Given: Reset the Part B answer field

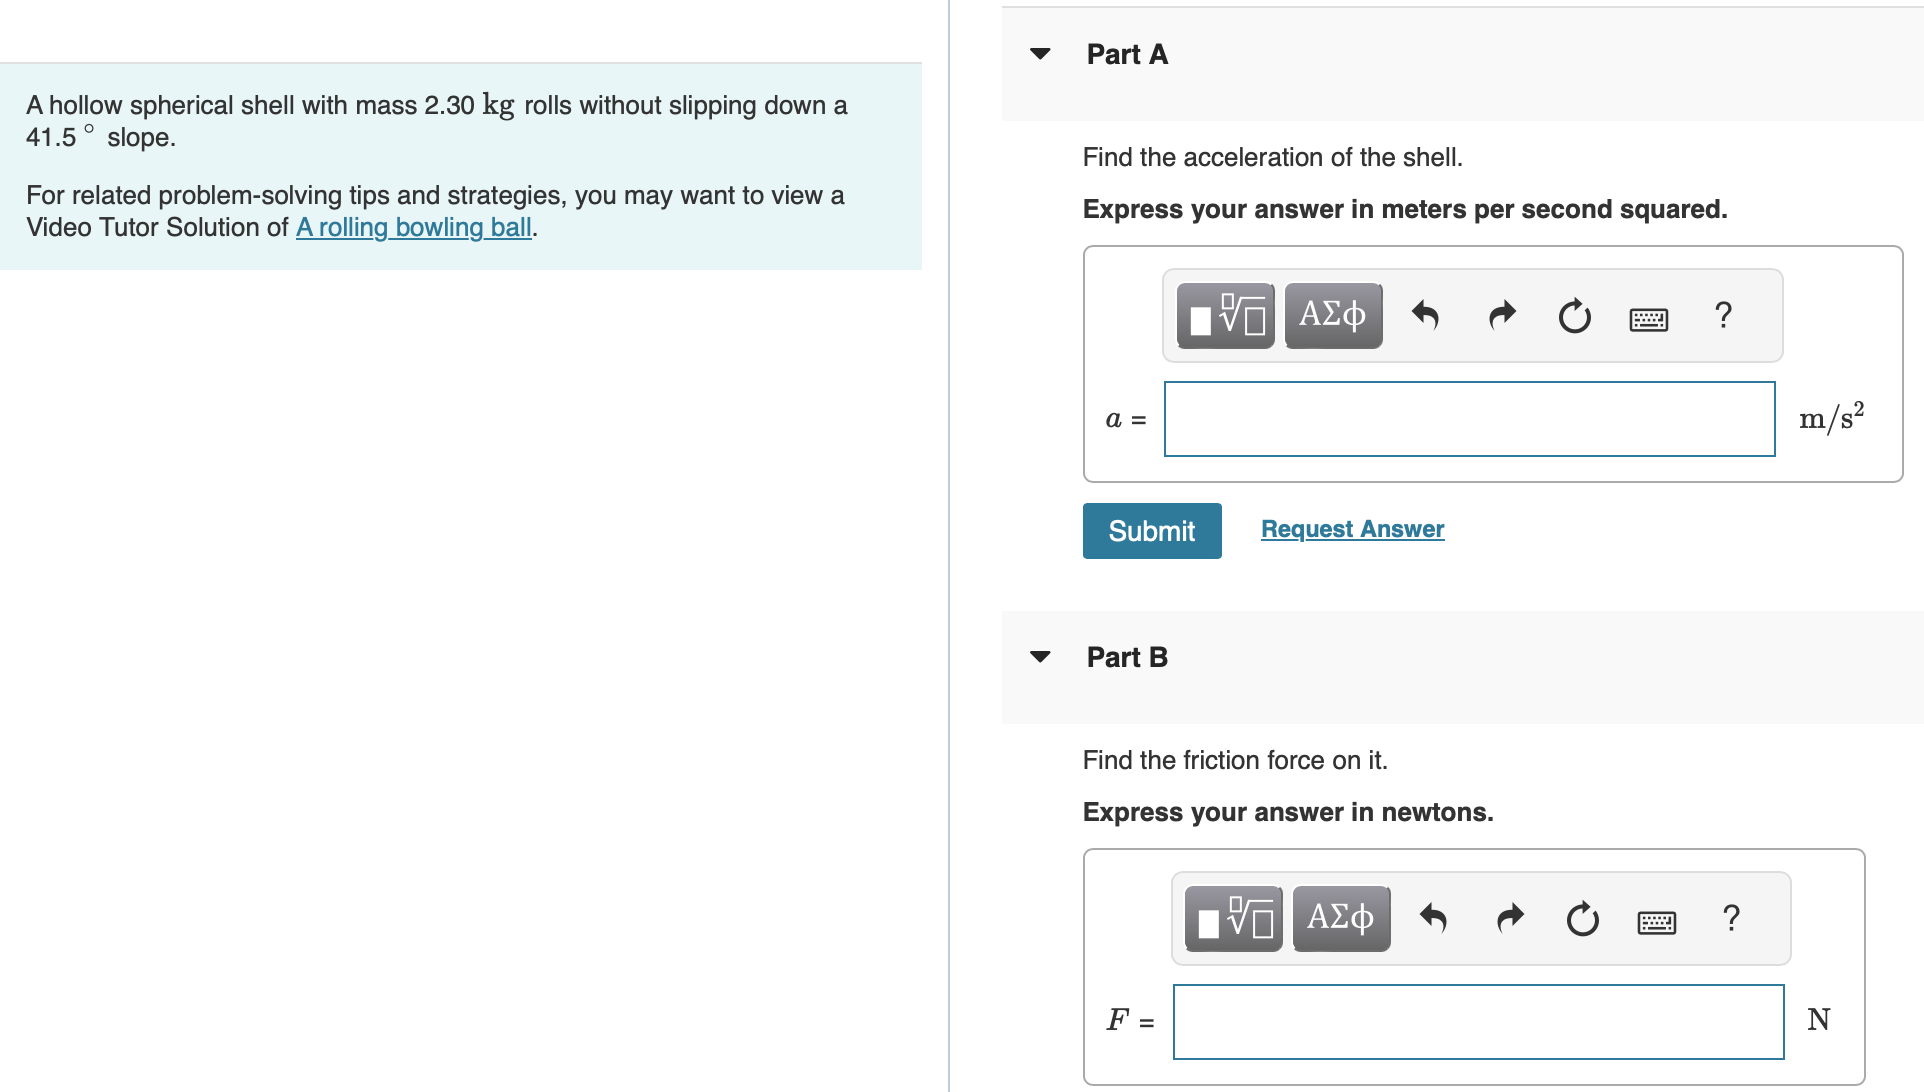Looking at the screenshot, I should 1583,919.
